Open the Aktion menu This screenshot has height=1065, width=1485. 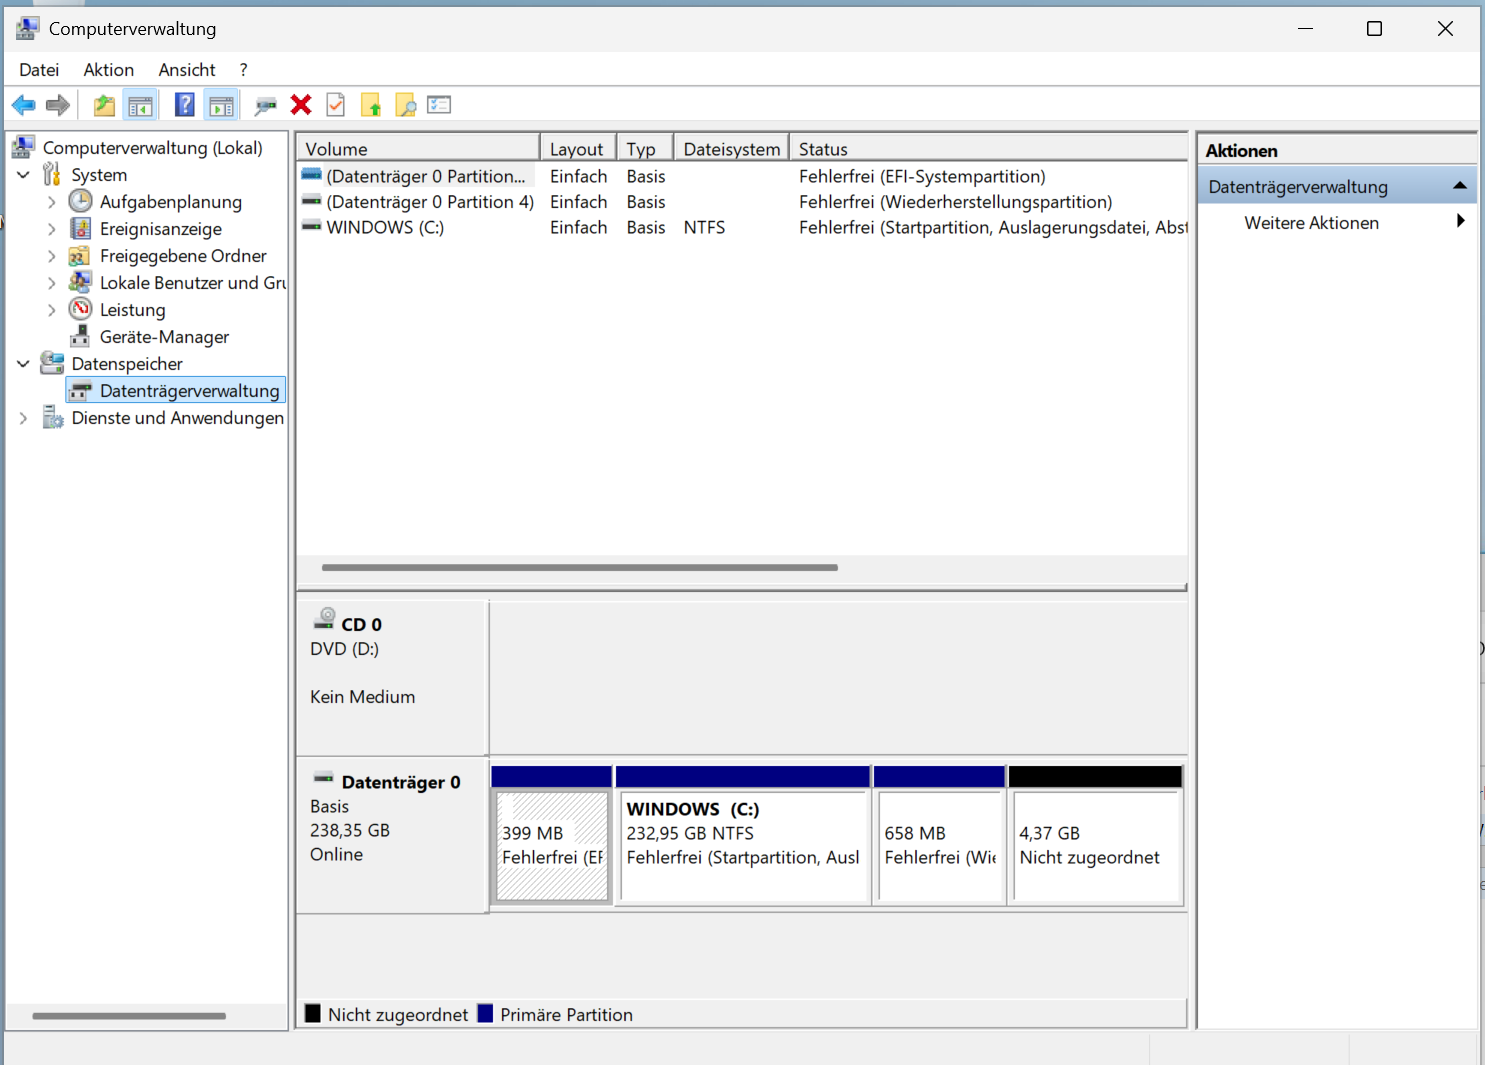108,70
